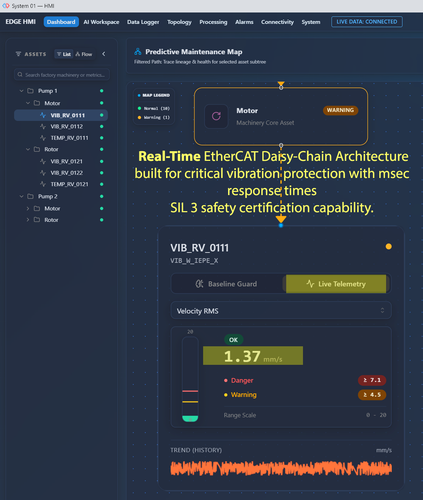
Task: Click Warning (1) legend entry
Action: [x=154, y=117]
